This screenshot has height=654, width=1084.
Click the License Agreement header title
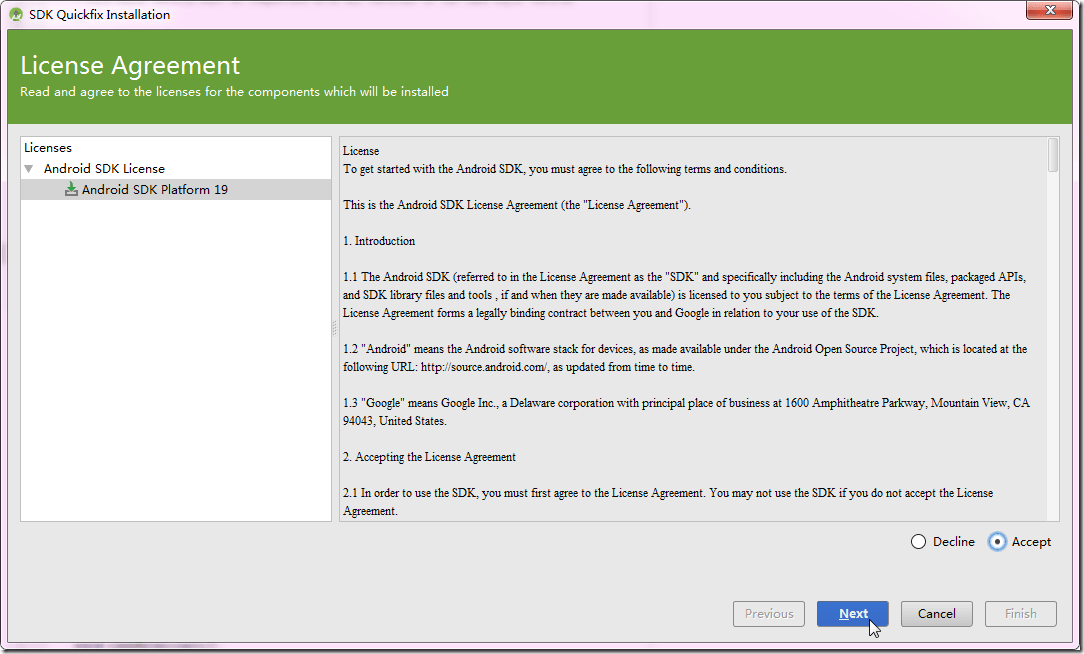(130, 66)
